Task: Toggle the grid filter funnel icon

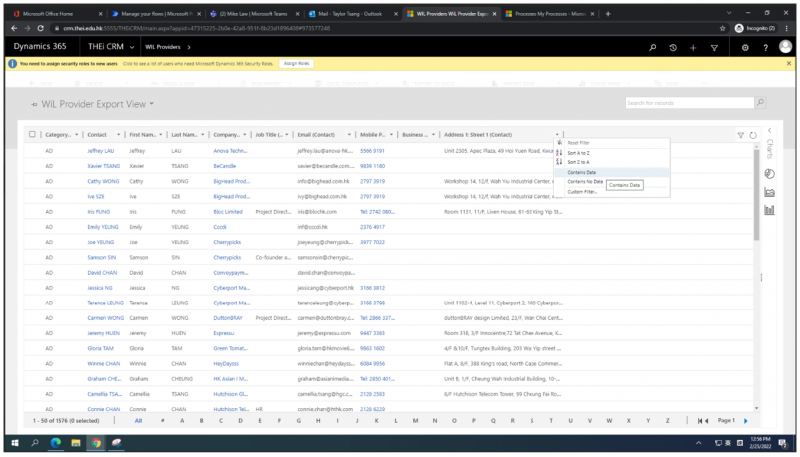Action: tap(740, 135)
